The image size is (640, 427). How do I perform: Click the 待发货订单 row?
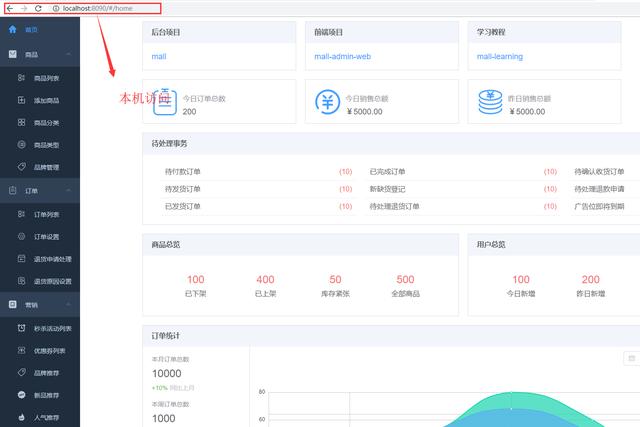tap(258, 189)
